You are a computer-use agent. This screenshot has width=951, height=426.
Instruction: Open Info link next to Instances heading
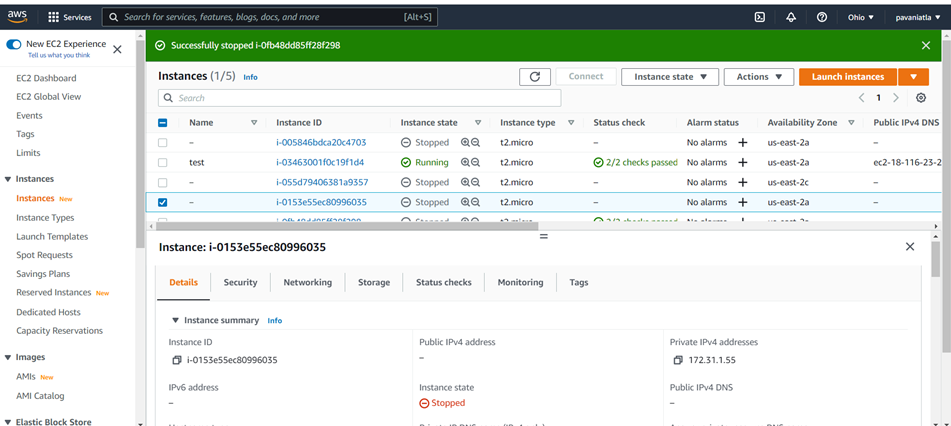pyautogui.click(x=250, y=77)
